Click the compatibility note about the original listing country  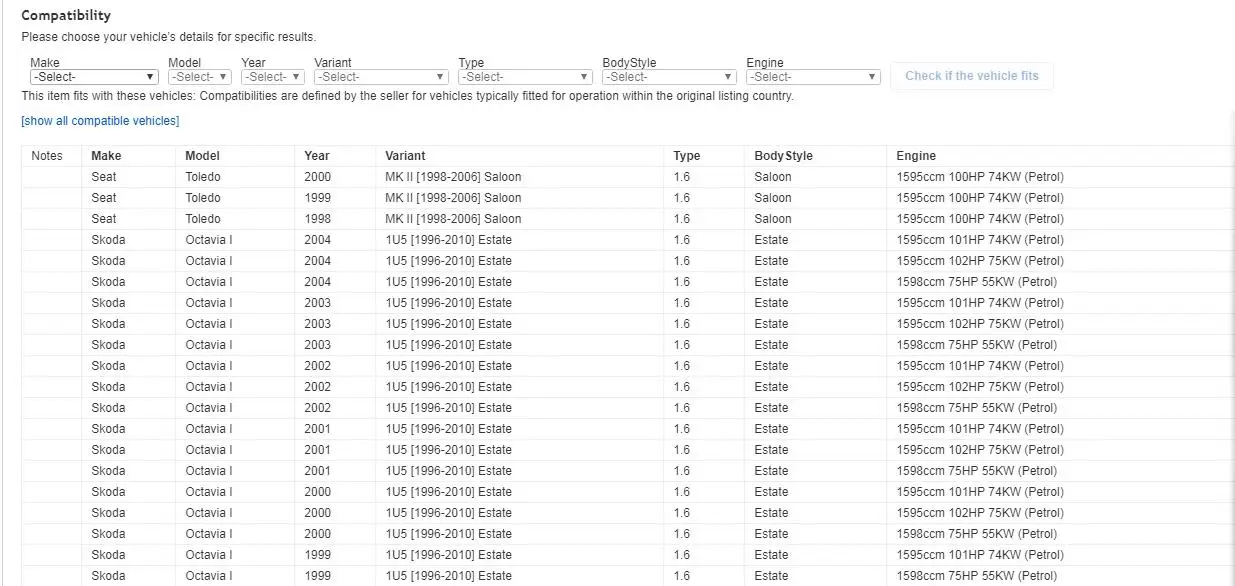[x=408, y=97]
